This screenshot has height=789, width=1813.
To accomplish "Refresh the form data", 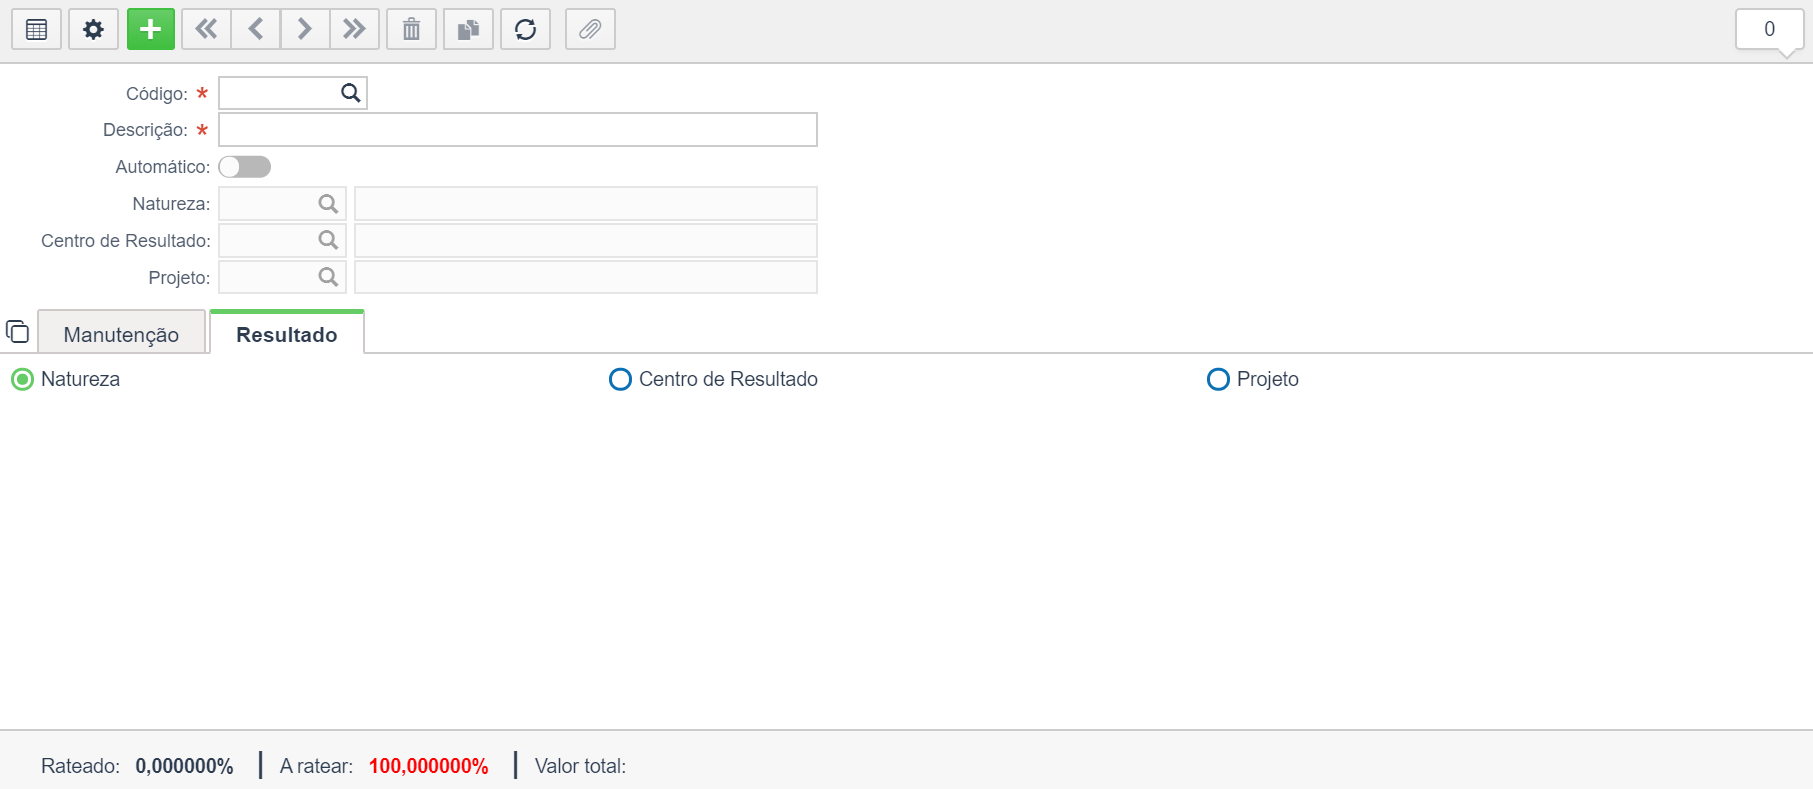I will coord(525,29).
